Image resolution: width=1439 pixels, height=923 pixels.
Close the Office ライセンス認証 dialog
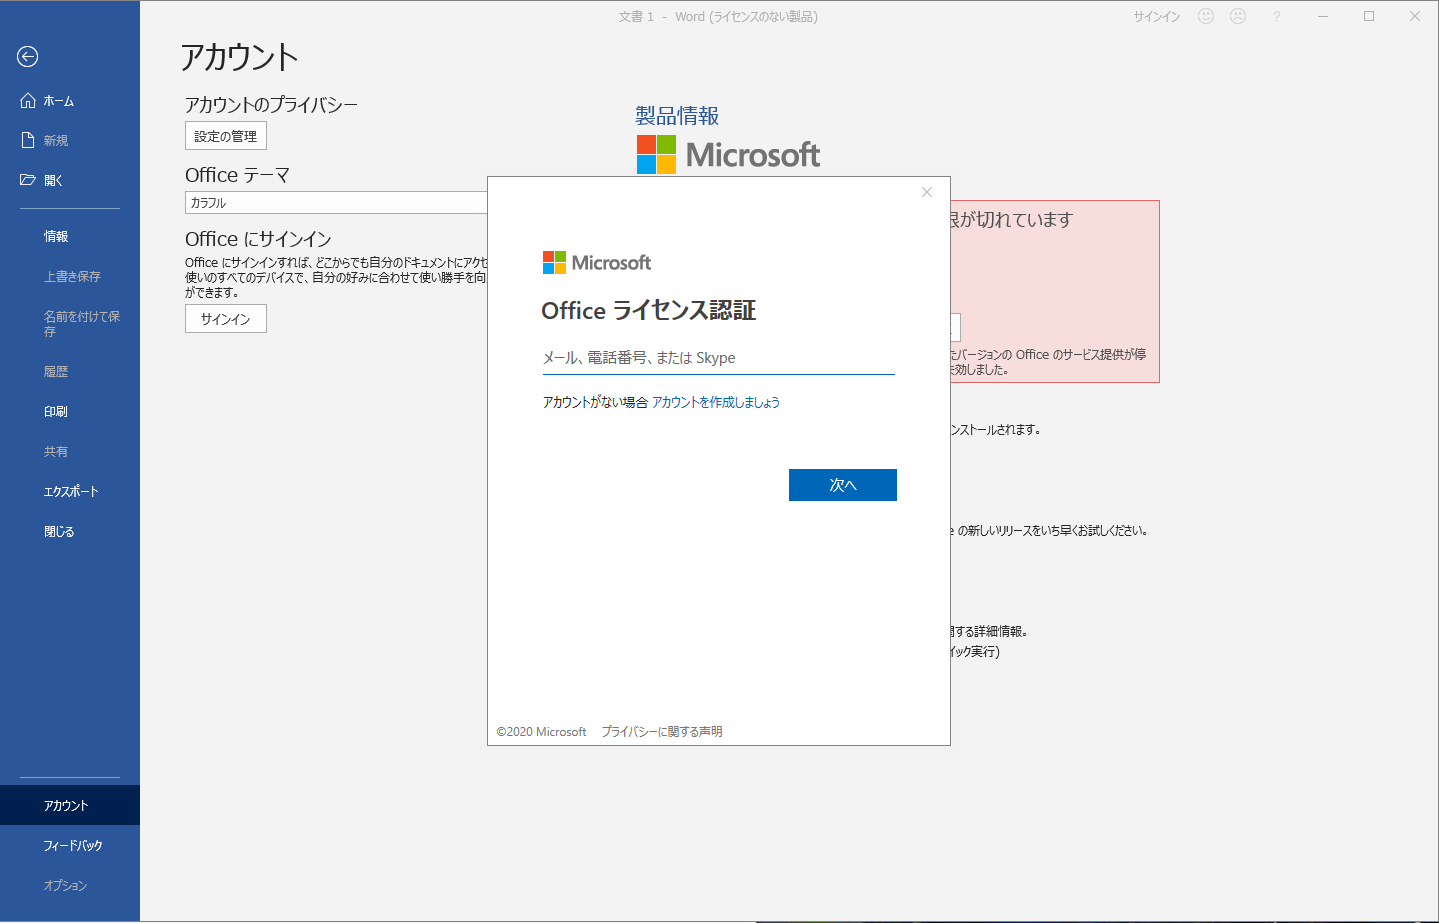point(927,192)
